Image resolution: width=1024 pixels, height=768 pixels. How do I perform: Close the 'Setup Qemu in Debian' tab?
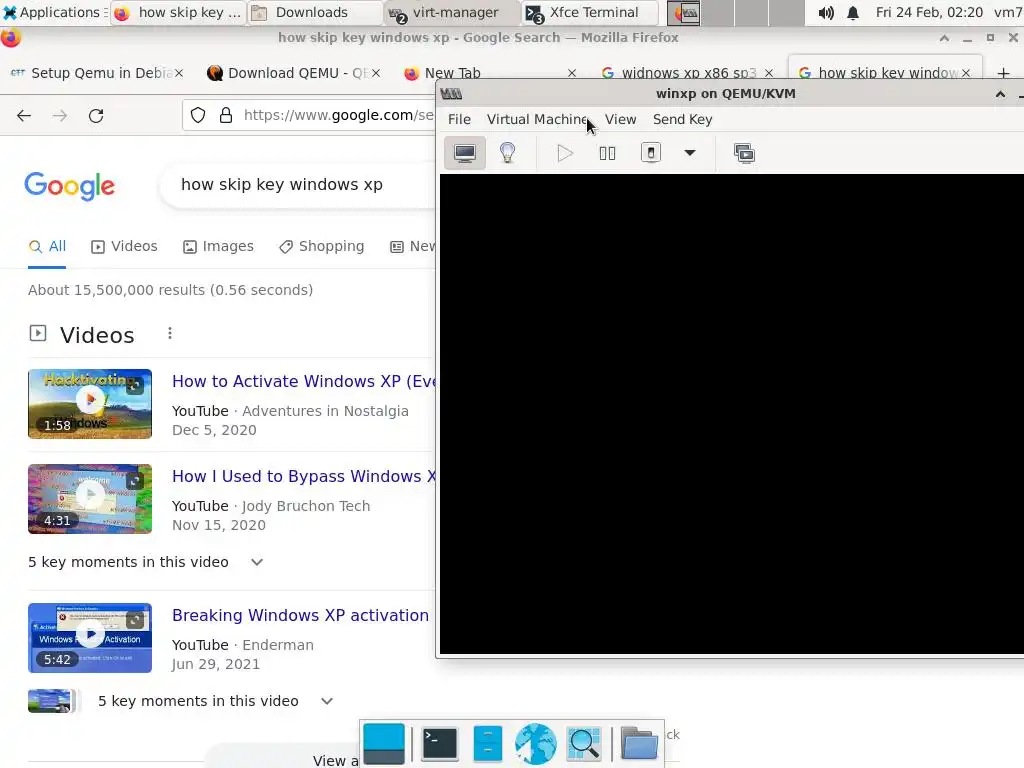[x=179, y=73]
